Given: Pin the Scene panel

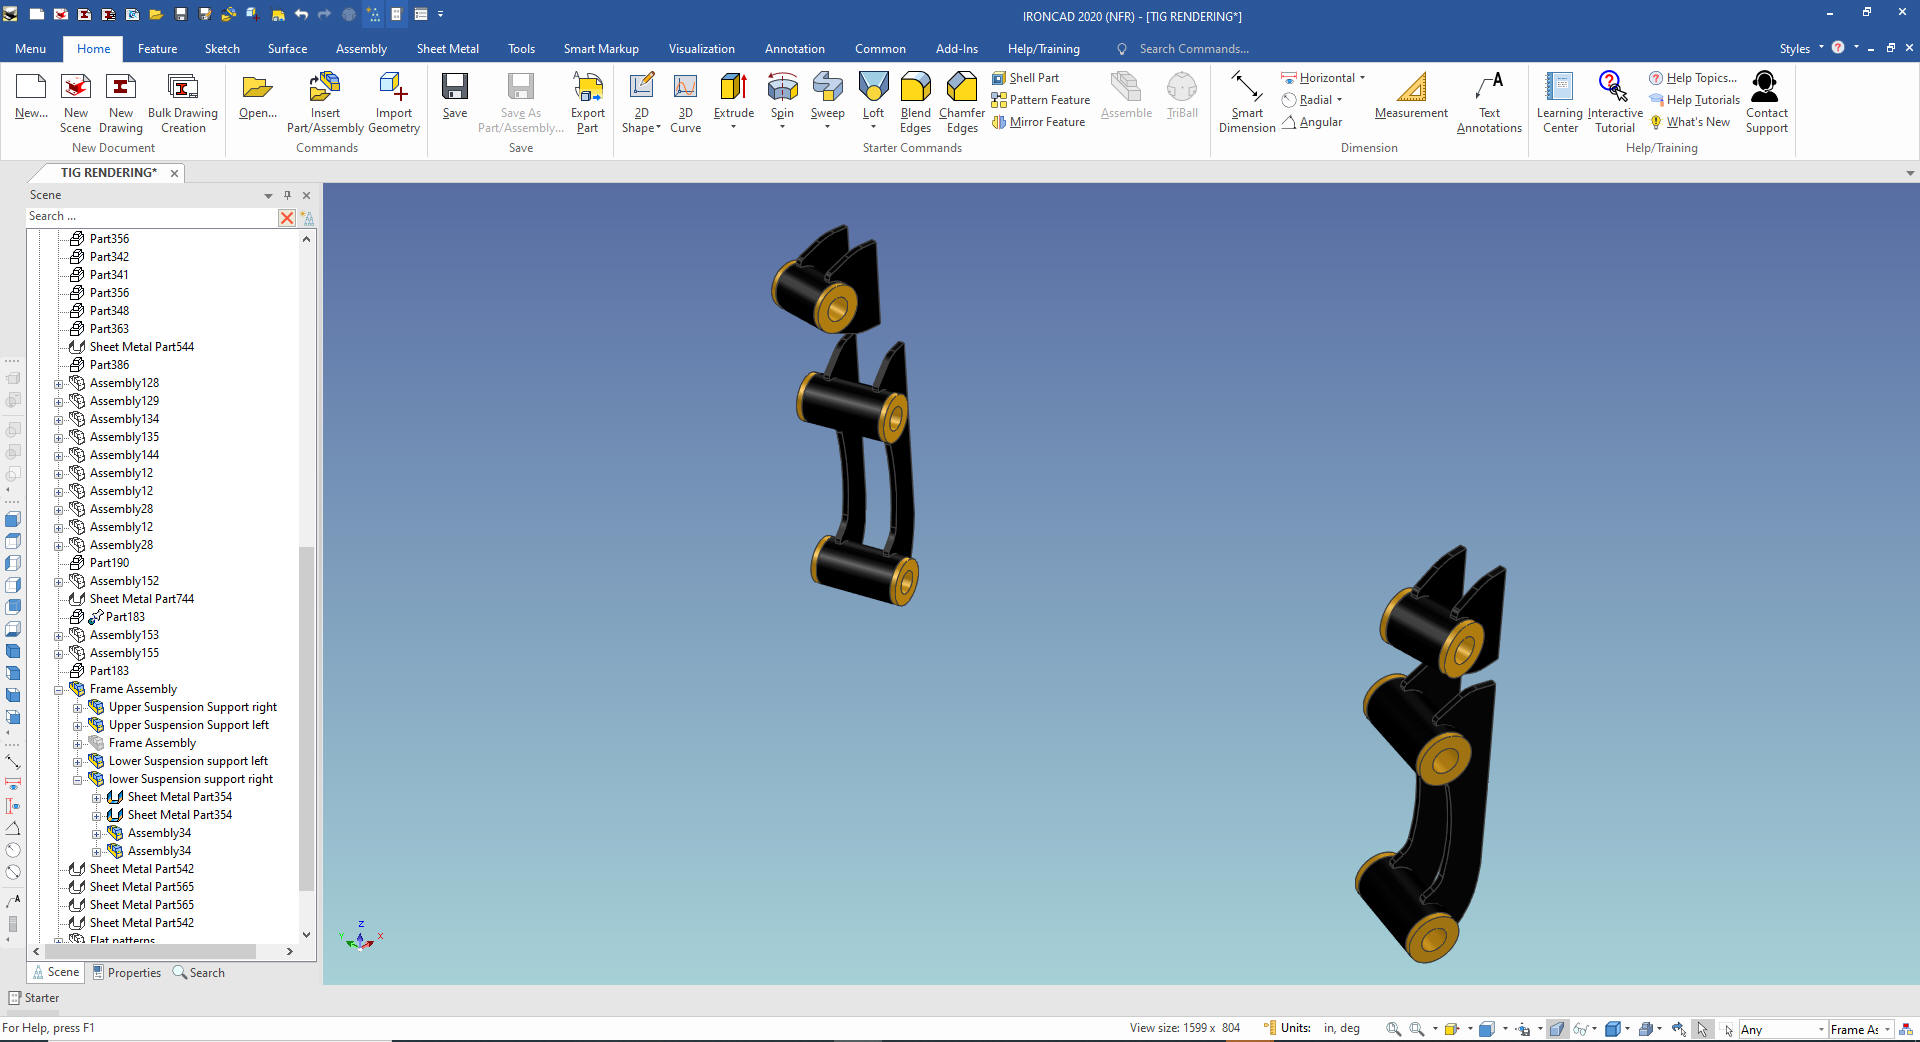Looking at the screenshot, I should click(x=287, y=195).
